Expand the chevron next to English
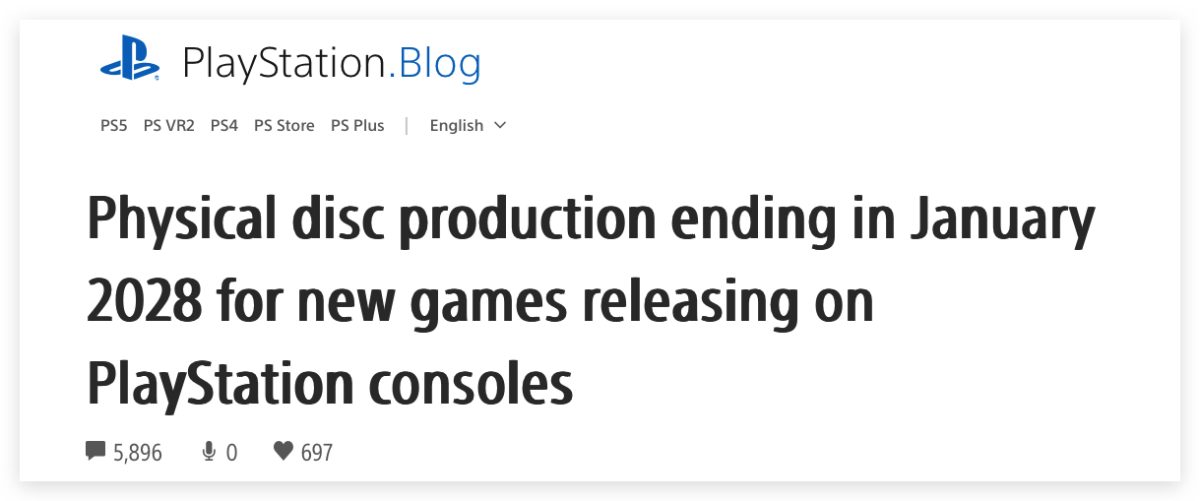 tap(500, 126)
